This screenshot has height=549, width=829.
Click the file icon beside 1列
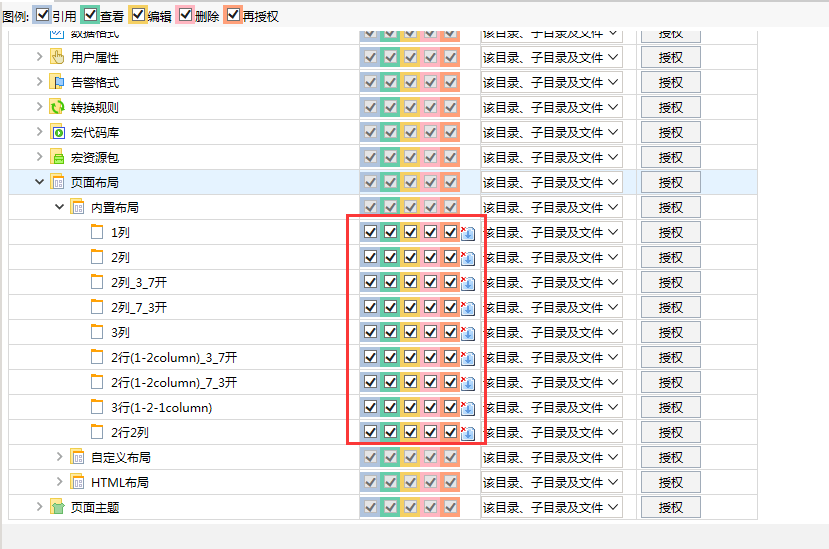97,232
